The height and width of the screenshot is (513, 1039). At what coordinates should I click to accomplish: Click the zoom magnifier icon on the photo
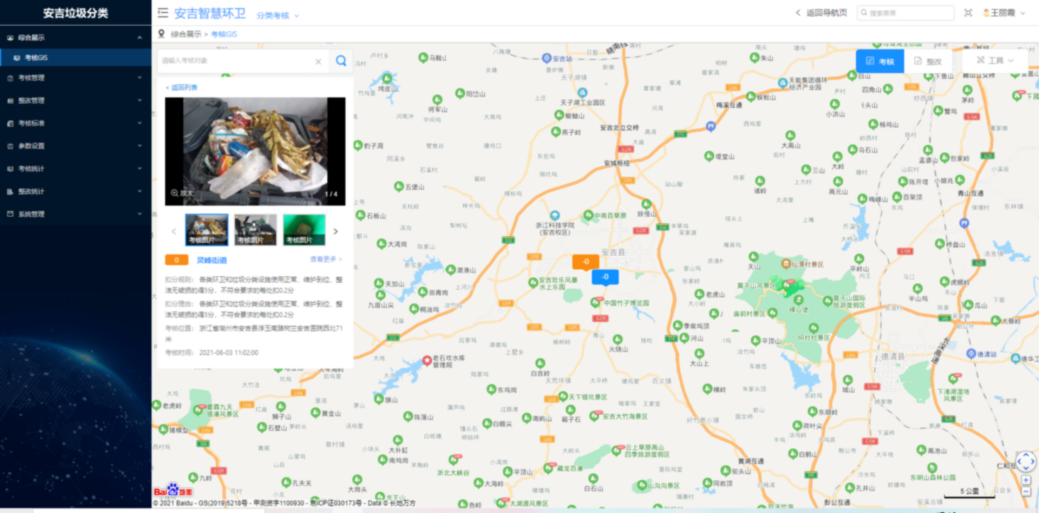(x=175, y=193)
